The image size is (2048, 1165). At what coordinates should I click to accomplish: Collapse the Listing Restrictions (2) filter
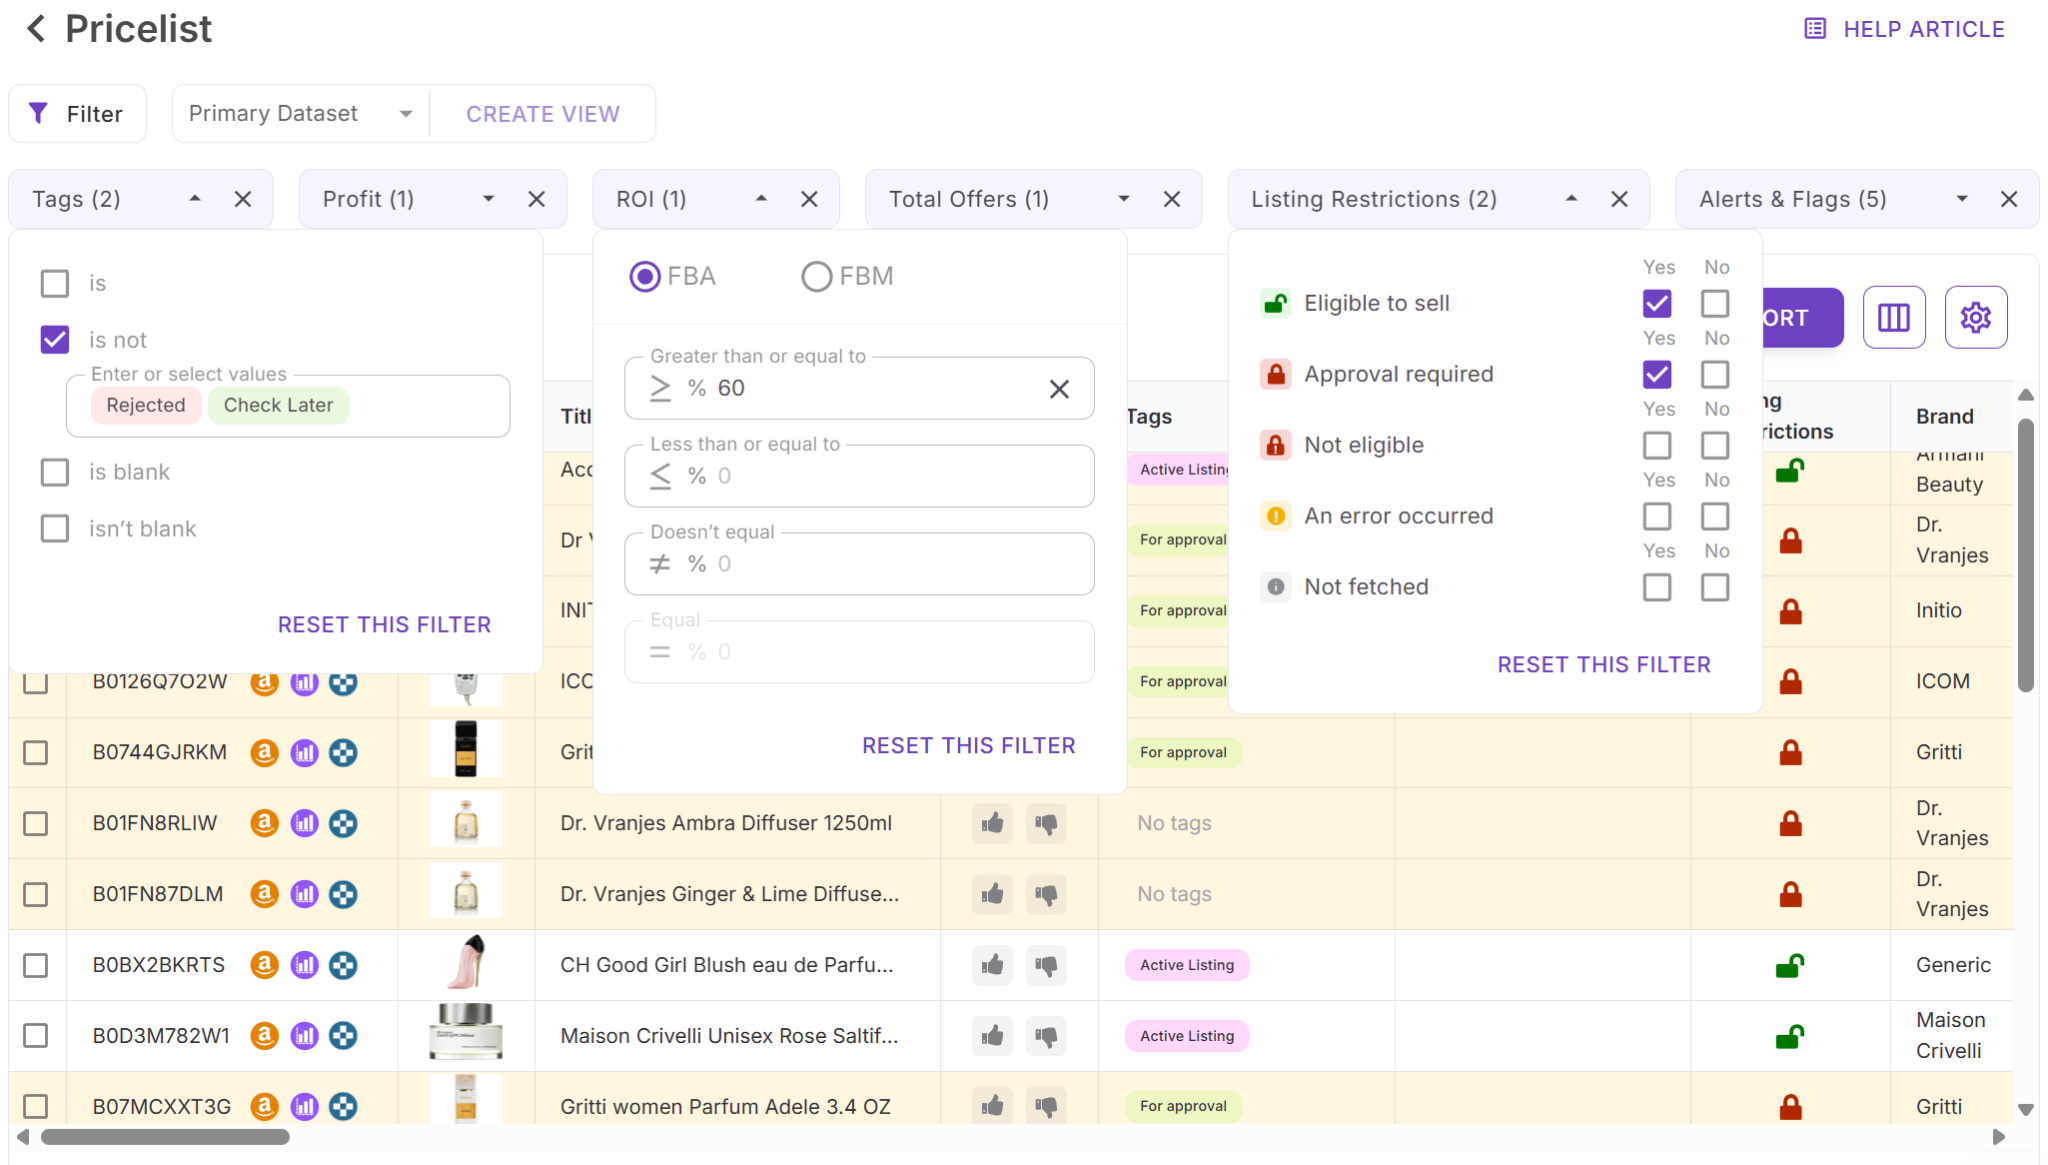[x=1571, y=199]
